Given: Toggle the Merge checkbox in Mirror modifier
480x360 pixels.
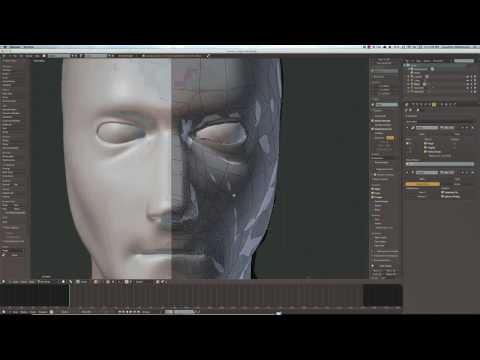Looking at the screenshot, I should coord(426,143).
